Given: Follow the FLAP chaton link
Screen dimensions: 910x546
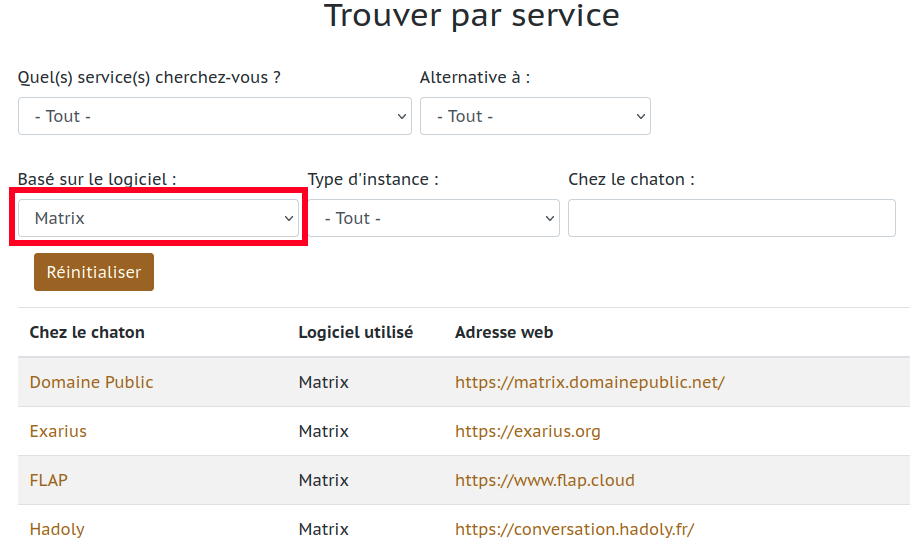Looking at the screenshot, I should point(49,480).
